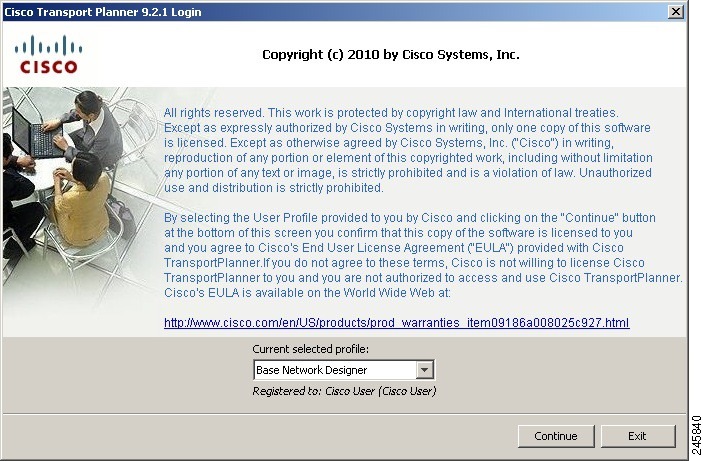The height and width of the screenshot is (461, 703).
Task: Click the 'By selecting the User Profile' paragraph
Action: pyautogui.click(x=423, y=255)
